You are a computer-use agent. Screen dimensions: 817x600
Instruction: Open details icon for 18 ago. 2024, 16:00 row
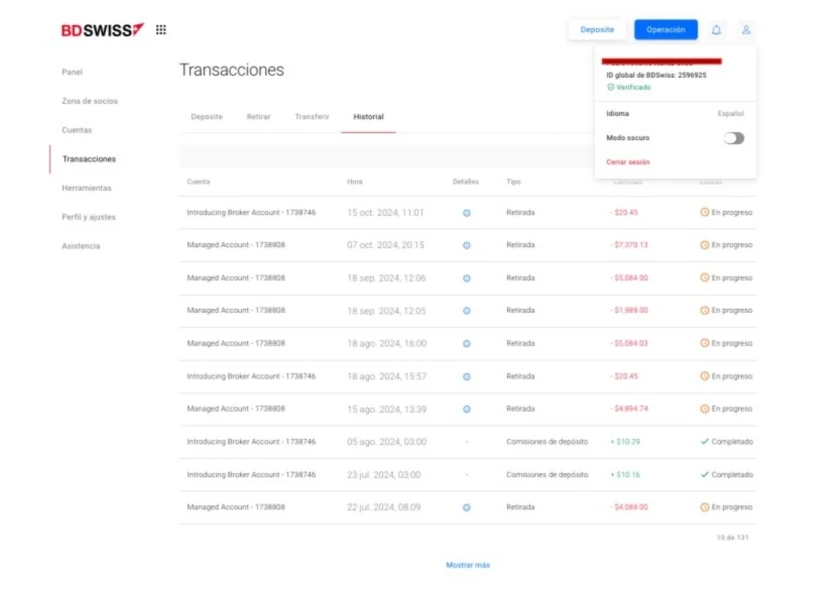466,344
